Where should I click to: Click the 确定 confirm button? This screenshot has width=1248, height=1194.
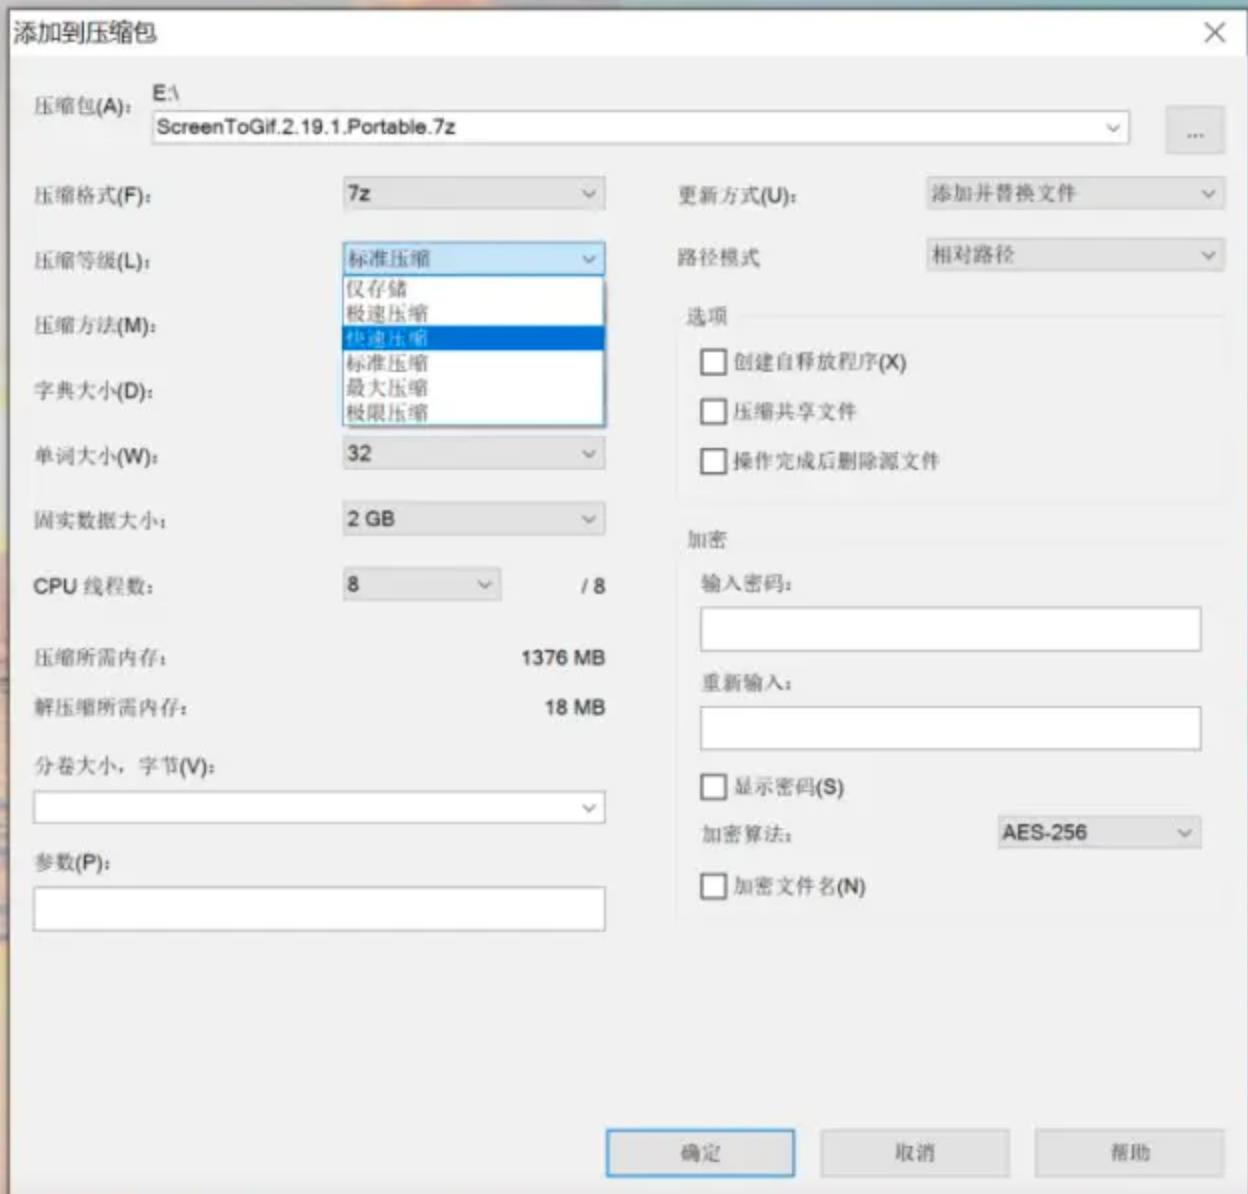(700, 1152)
